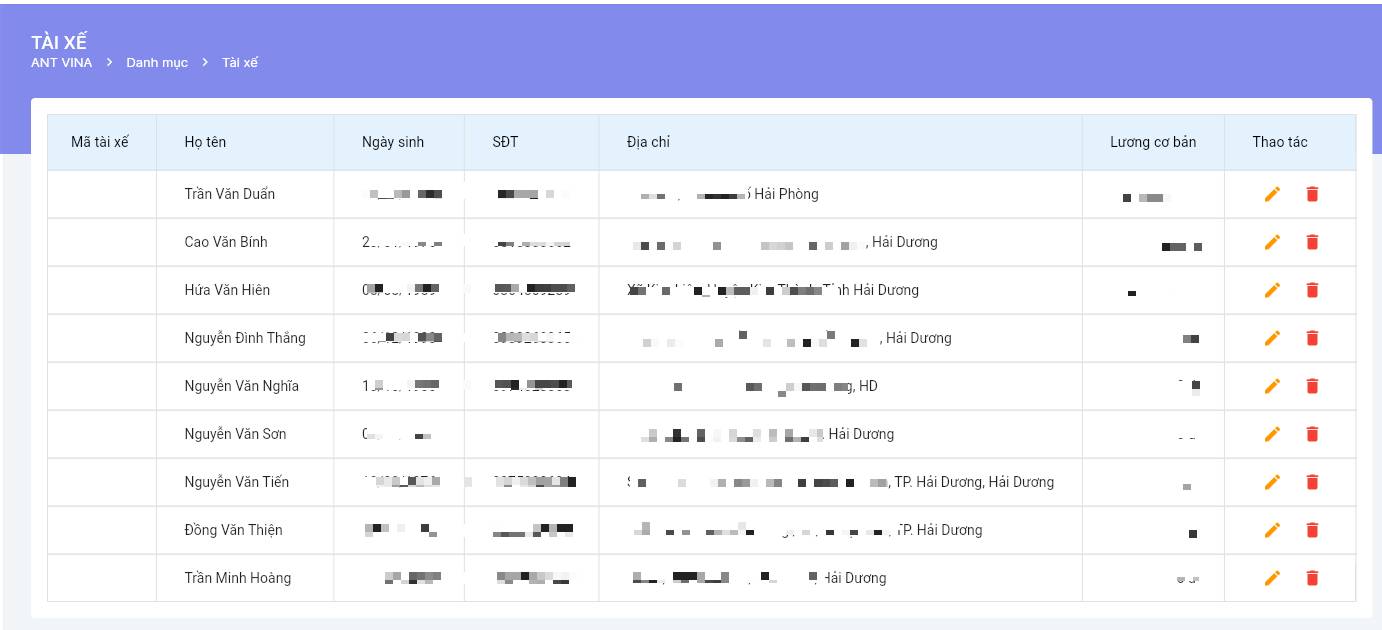This screenshot has height=630, width=1382.
Task: Click the Địa chỉ column header
Action: [648, 142]
